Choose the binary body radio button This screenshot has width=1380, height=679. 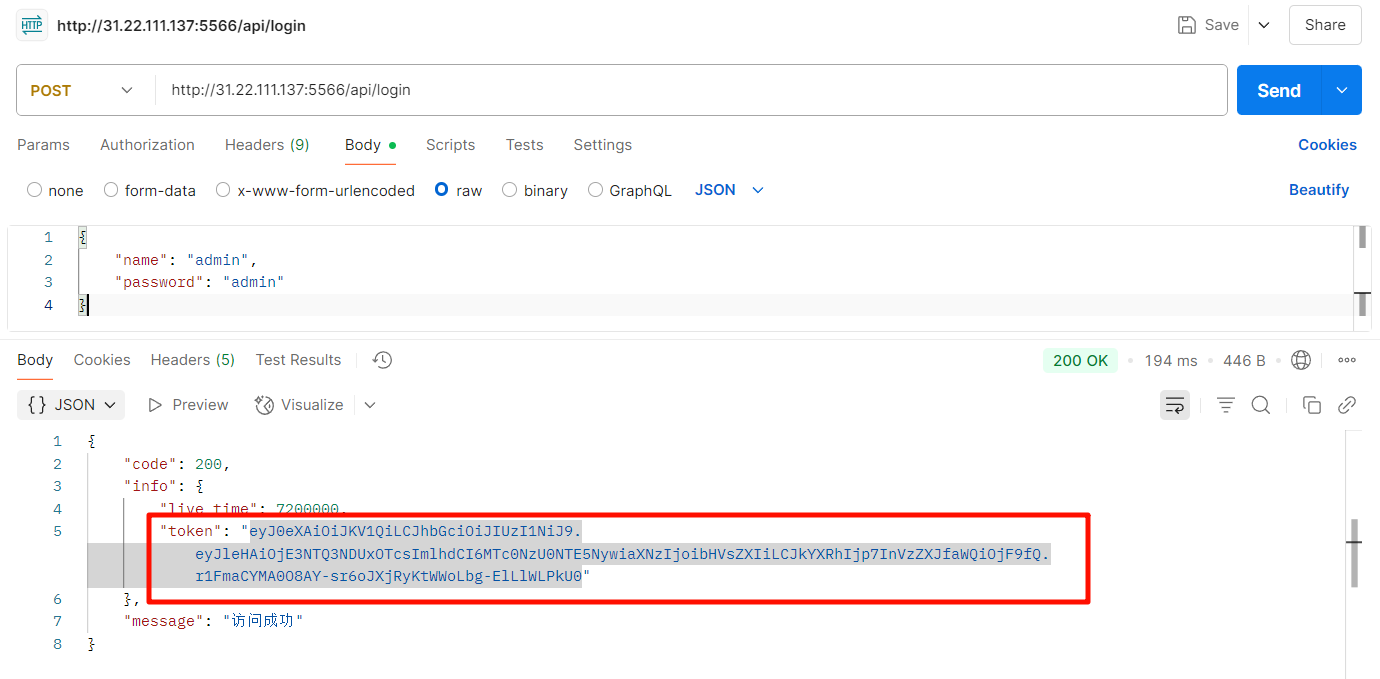pos(510,190)
